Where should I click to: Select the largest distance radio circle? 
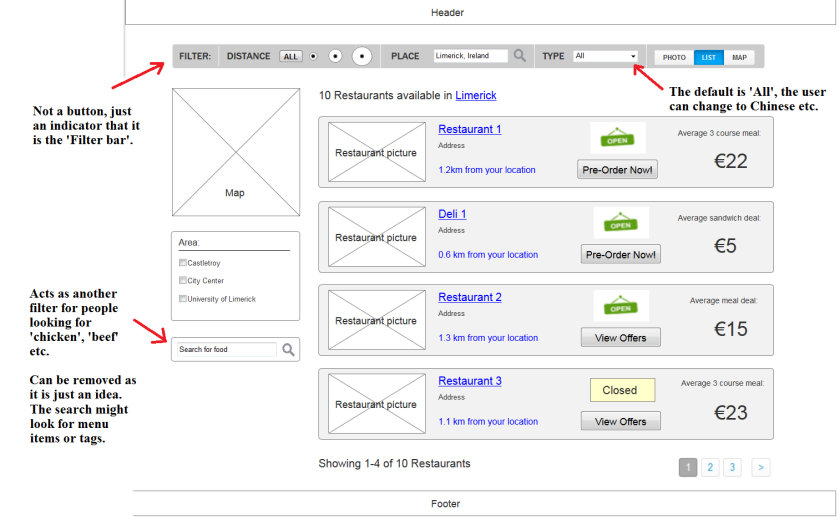[x=361, y=56]
